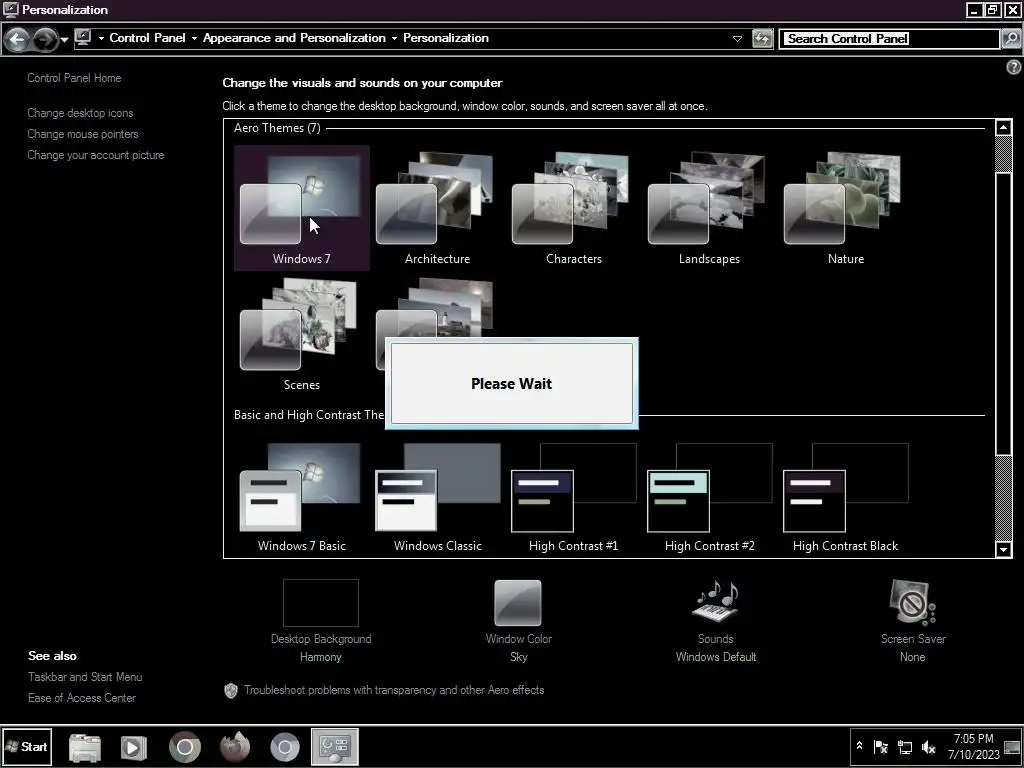Click the Personalization title bar icon
Viewport: 1024px width, 768px height.
(10, 10)
